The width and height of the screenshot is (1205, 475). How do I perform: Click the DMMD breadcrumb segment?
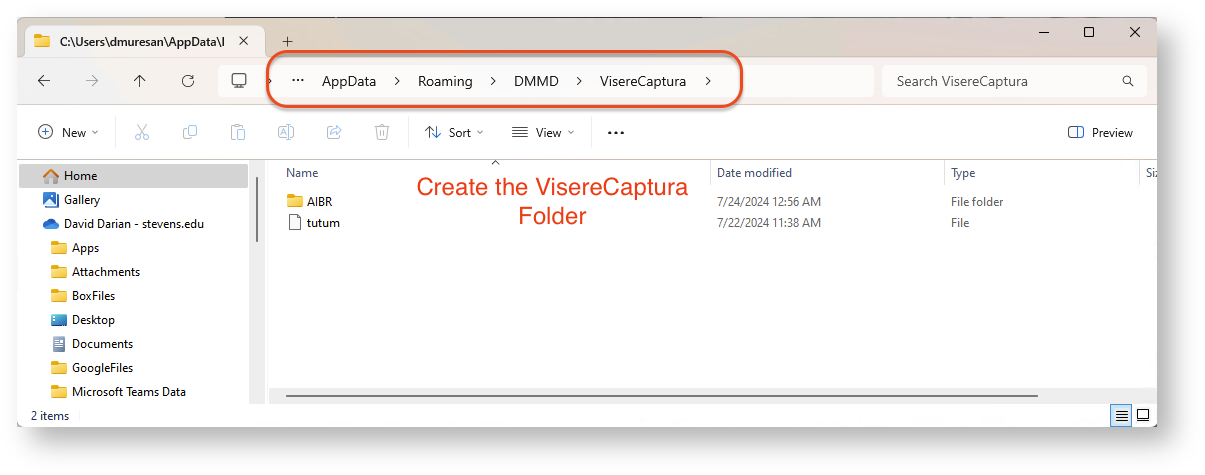pos(536,81)
